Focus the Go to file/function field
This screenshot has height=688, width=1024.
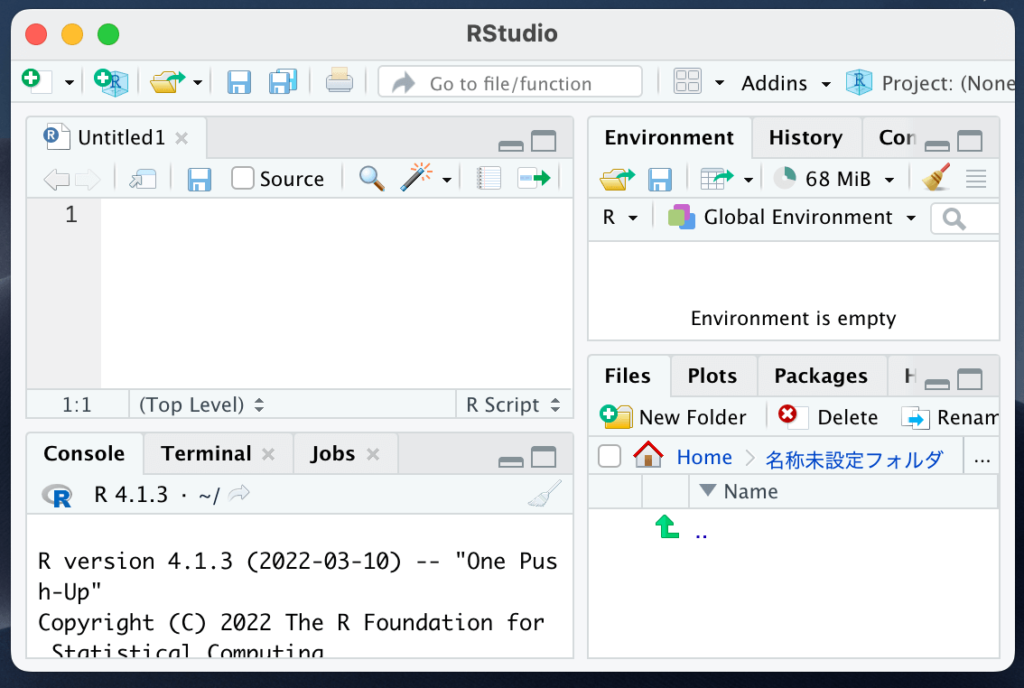[x=510, y=82]
